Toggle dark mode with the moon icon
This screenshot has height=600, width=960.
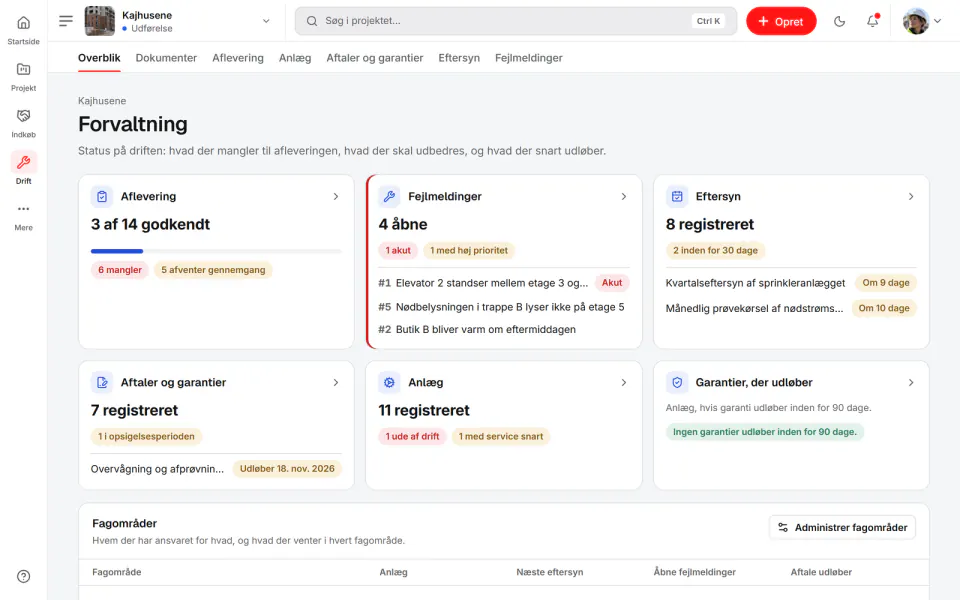pos(839,21)
